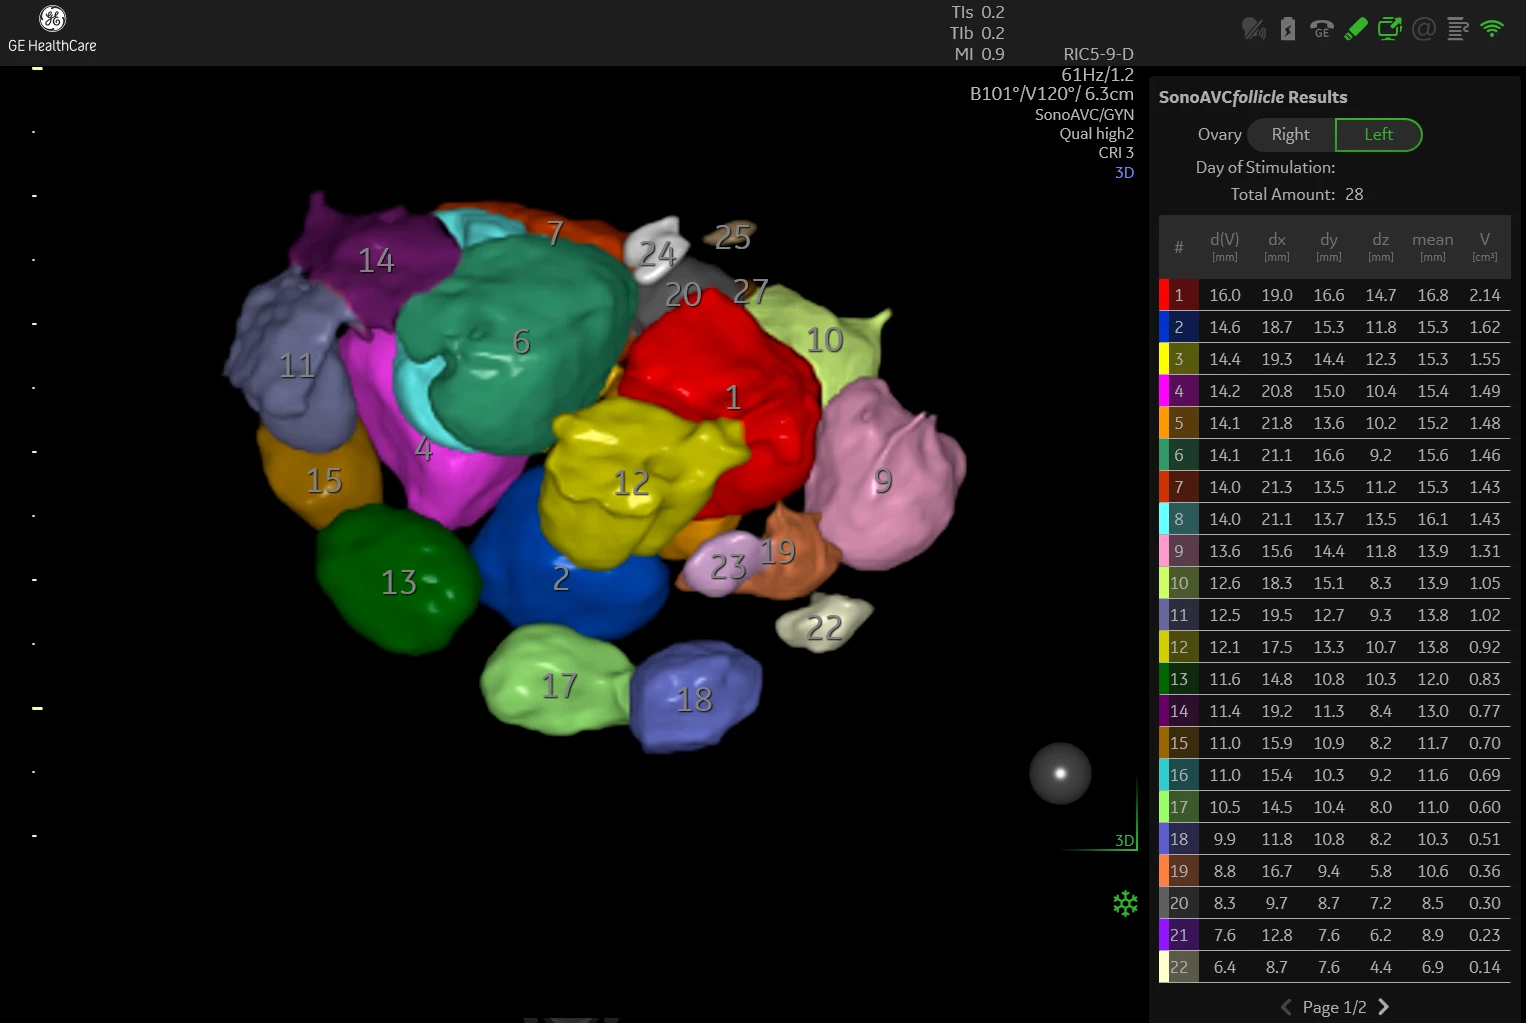The height and width of the screenshot is (1023, 1526).
Task: Click the RIC5-9-D probe label
Action: (x=1098, y=54)
